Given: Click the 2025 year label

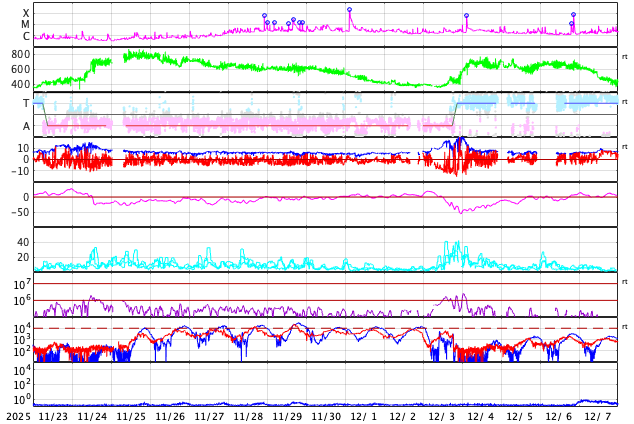Looking at the screenshot, I should click(x=18, y=416).
